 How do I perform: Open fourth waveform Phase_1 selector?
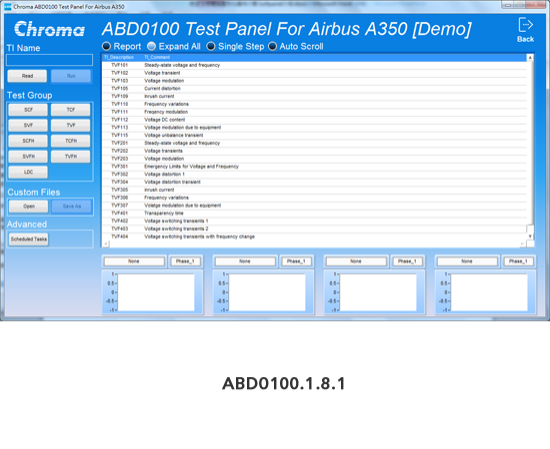point(518,261)
